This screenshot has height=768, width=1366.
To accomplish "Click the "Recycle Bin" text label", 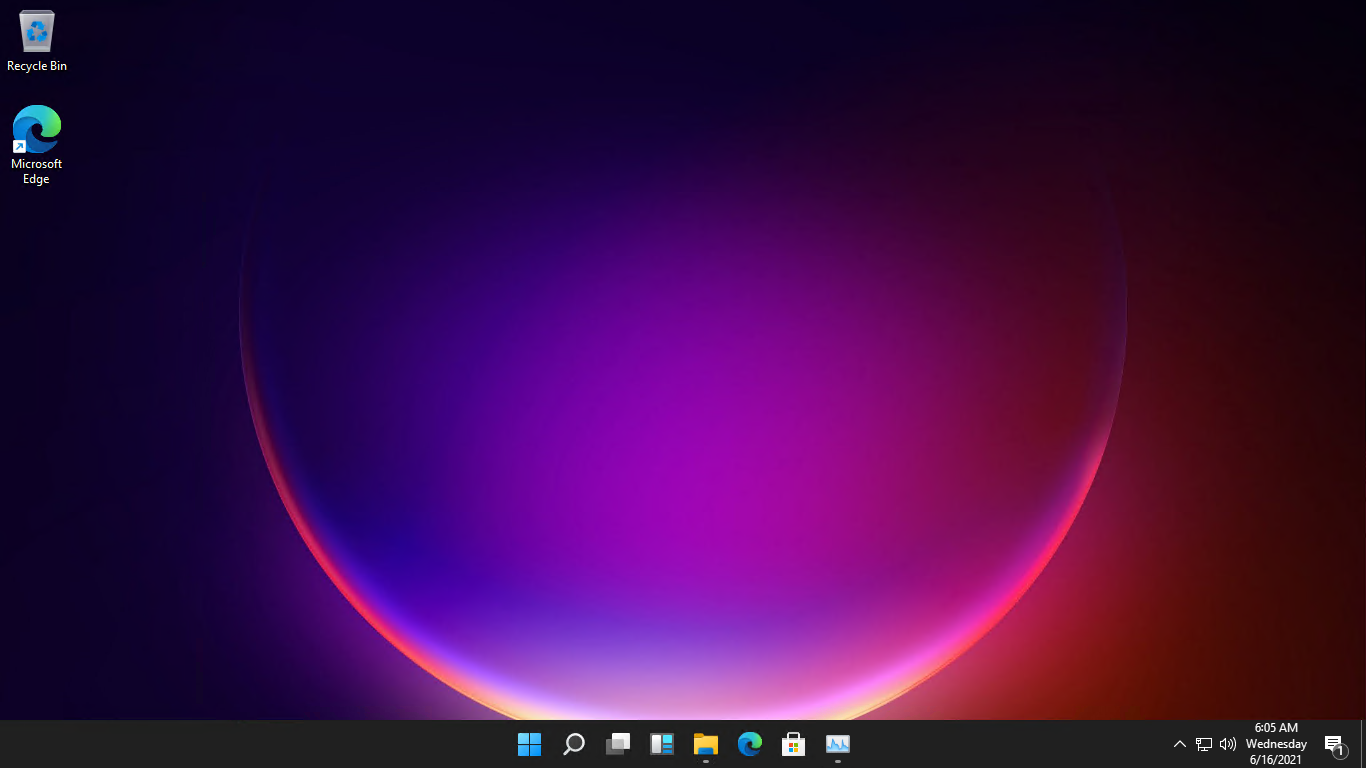I will [37, 66].
